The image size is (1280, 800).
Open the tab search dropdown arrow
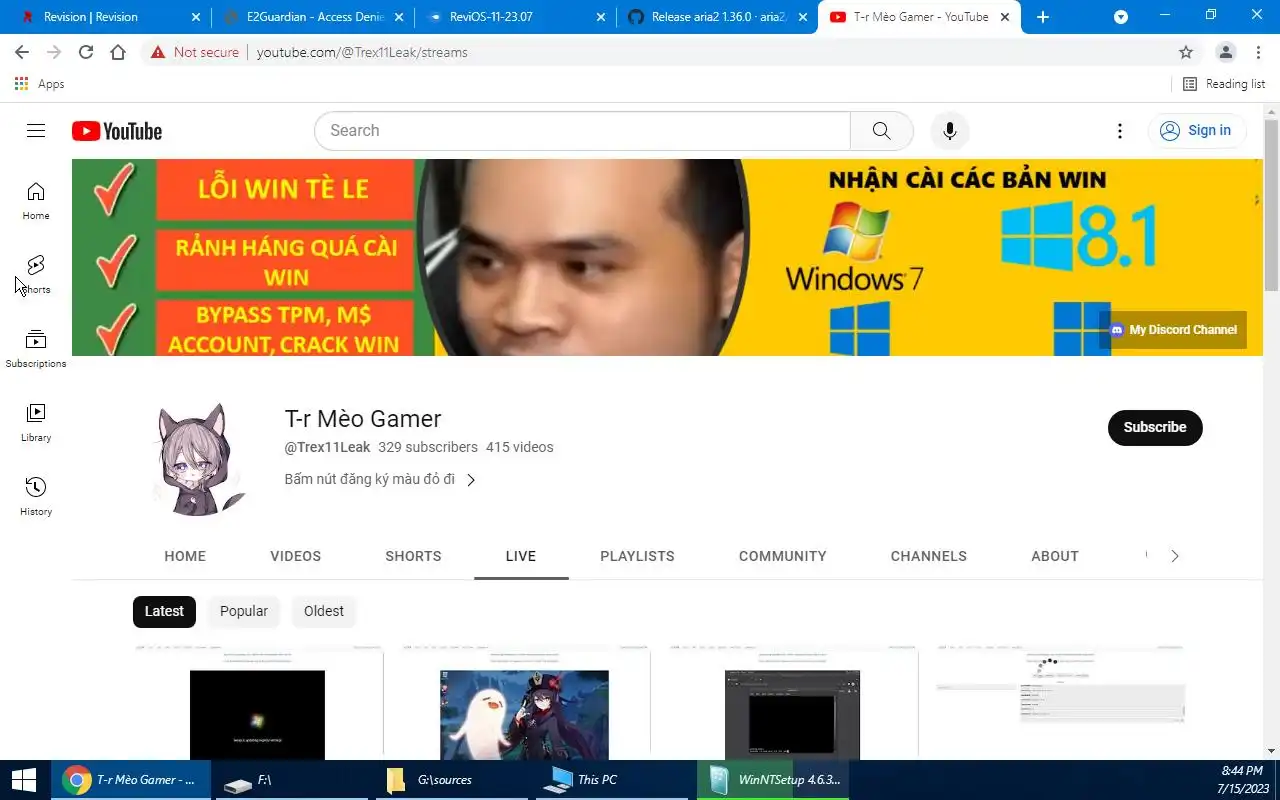click(x=1121, y=17)
